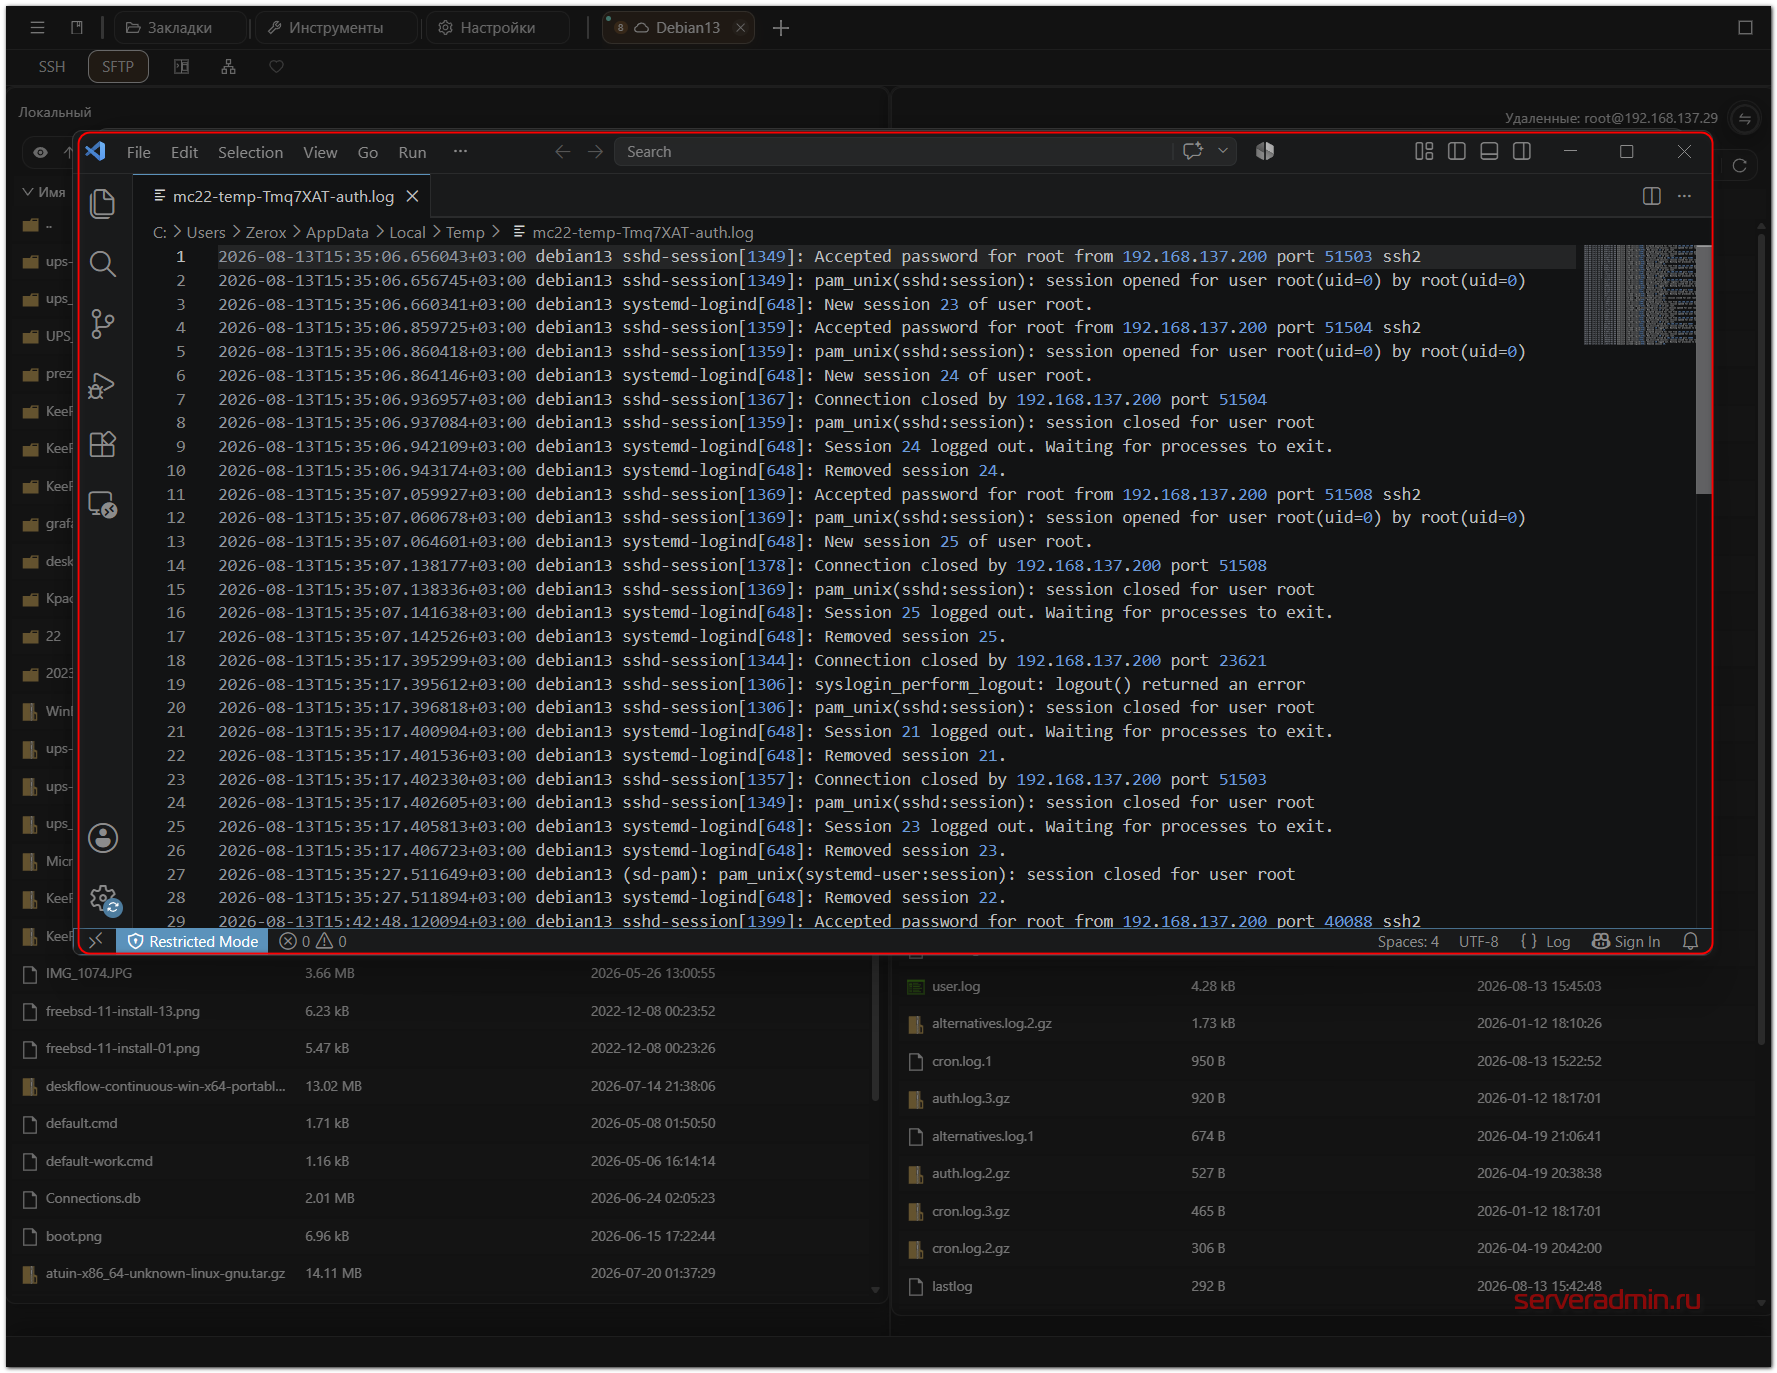Viewport: 1777px width, 1373px height.
Task: Open the Selection menu
Action: point(250,152)
